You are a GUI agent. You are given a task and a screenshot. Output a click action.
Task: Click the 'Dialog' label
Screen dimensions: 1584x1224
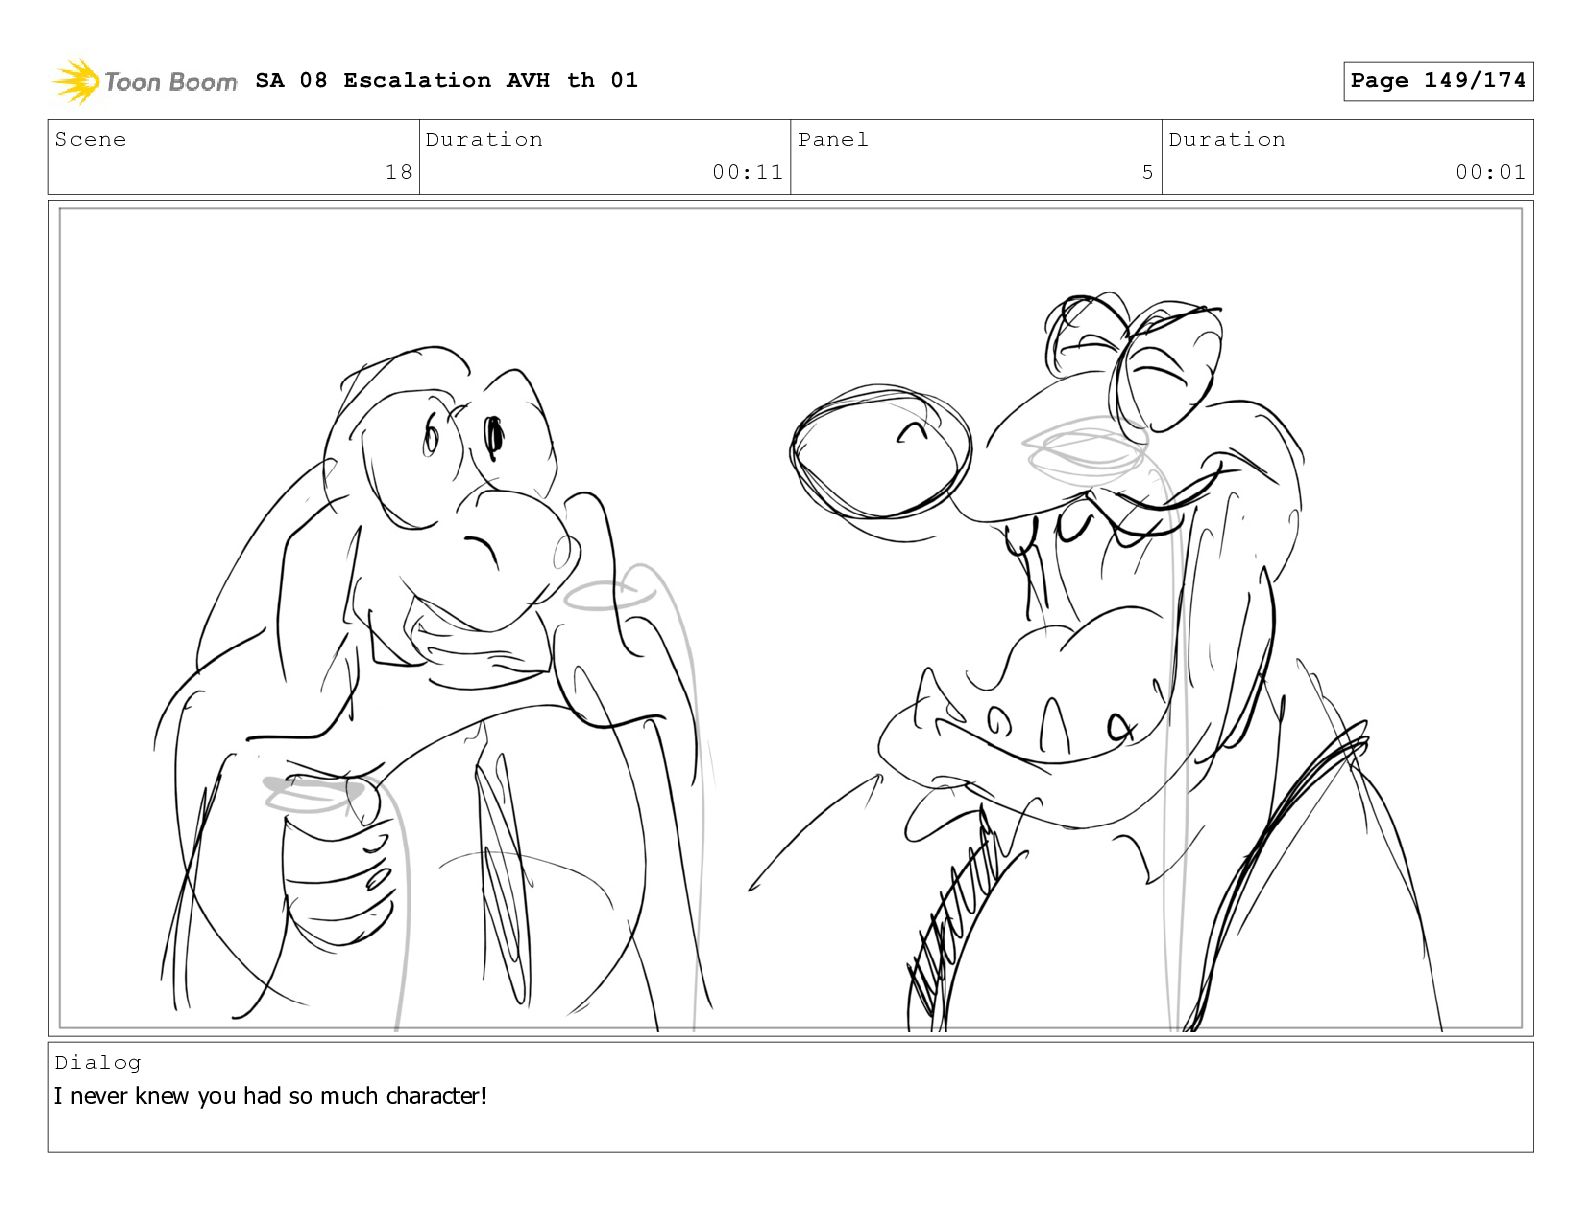click(98, 1062)
